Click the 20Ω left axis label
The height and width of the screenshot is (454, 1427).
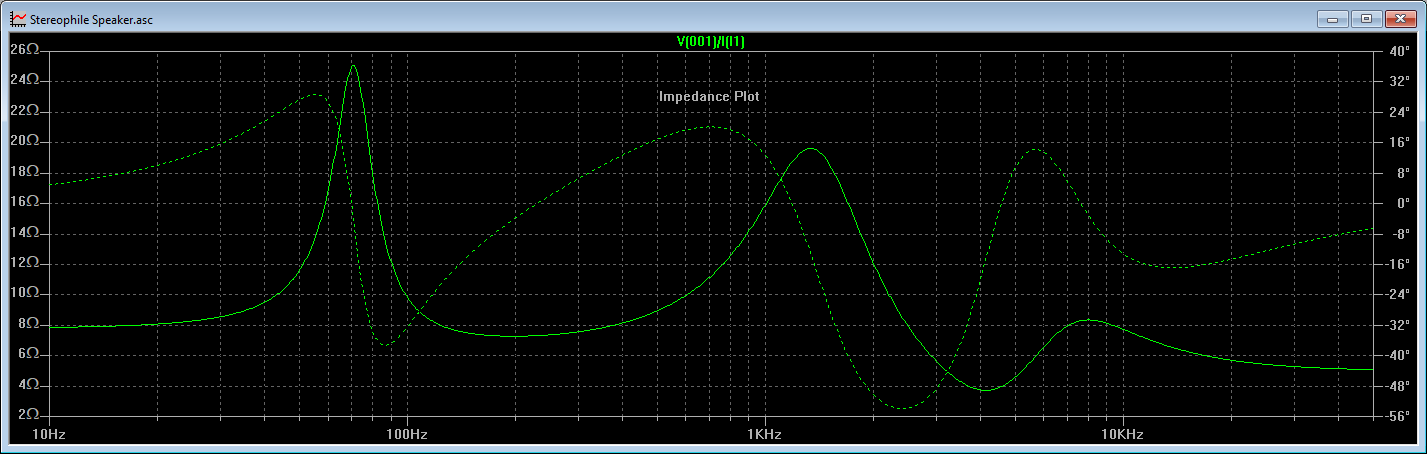[25, 141]
